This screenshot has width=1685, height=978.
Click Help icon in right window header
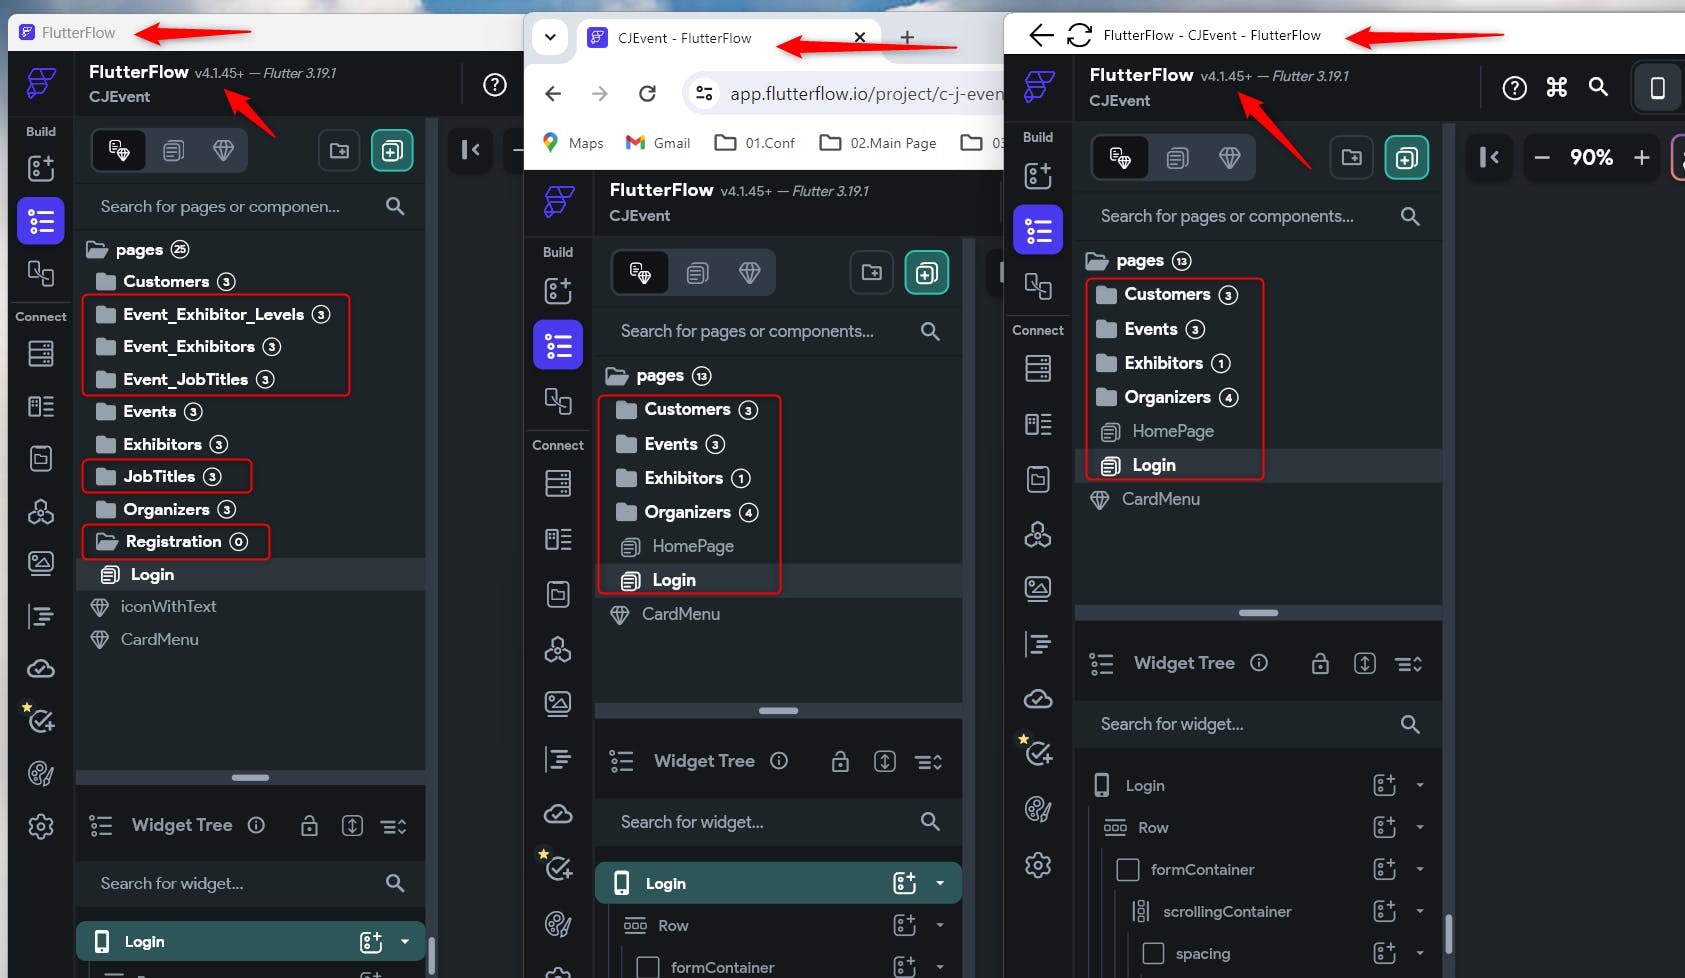pyautogui.click(x=1515, y=88)
